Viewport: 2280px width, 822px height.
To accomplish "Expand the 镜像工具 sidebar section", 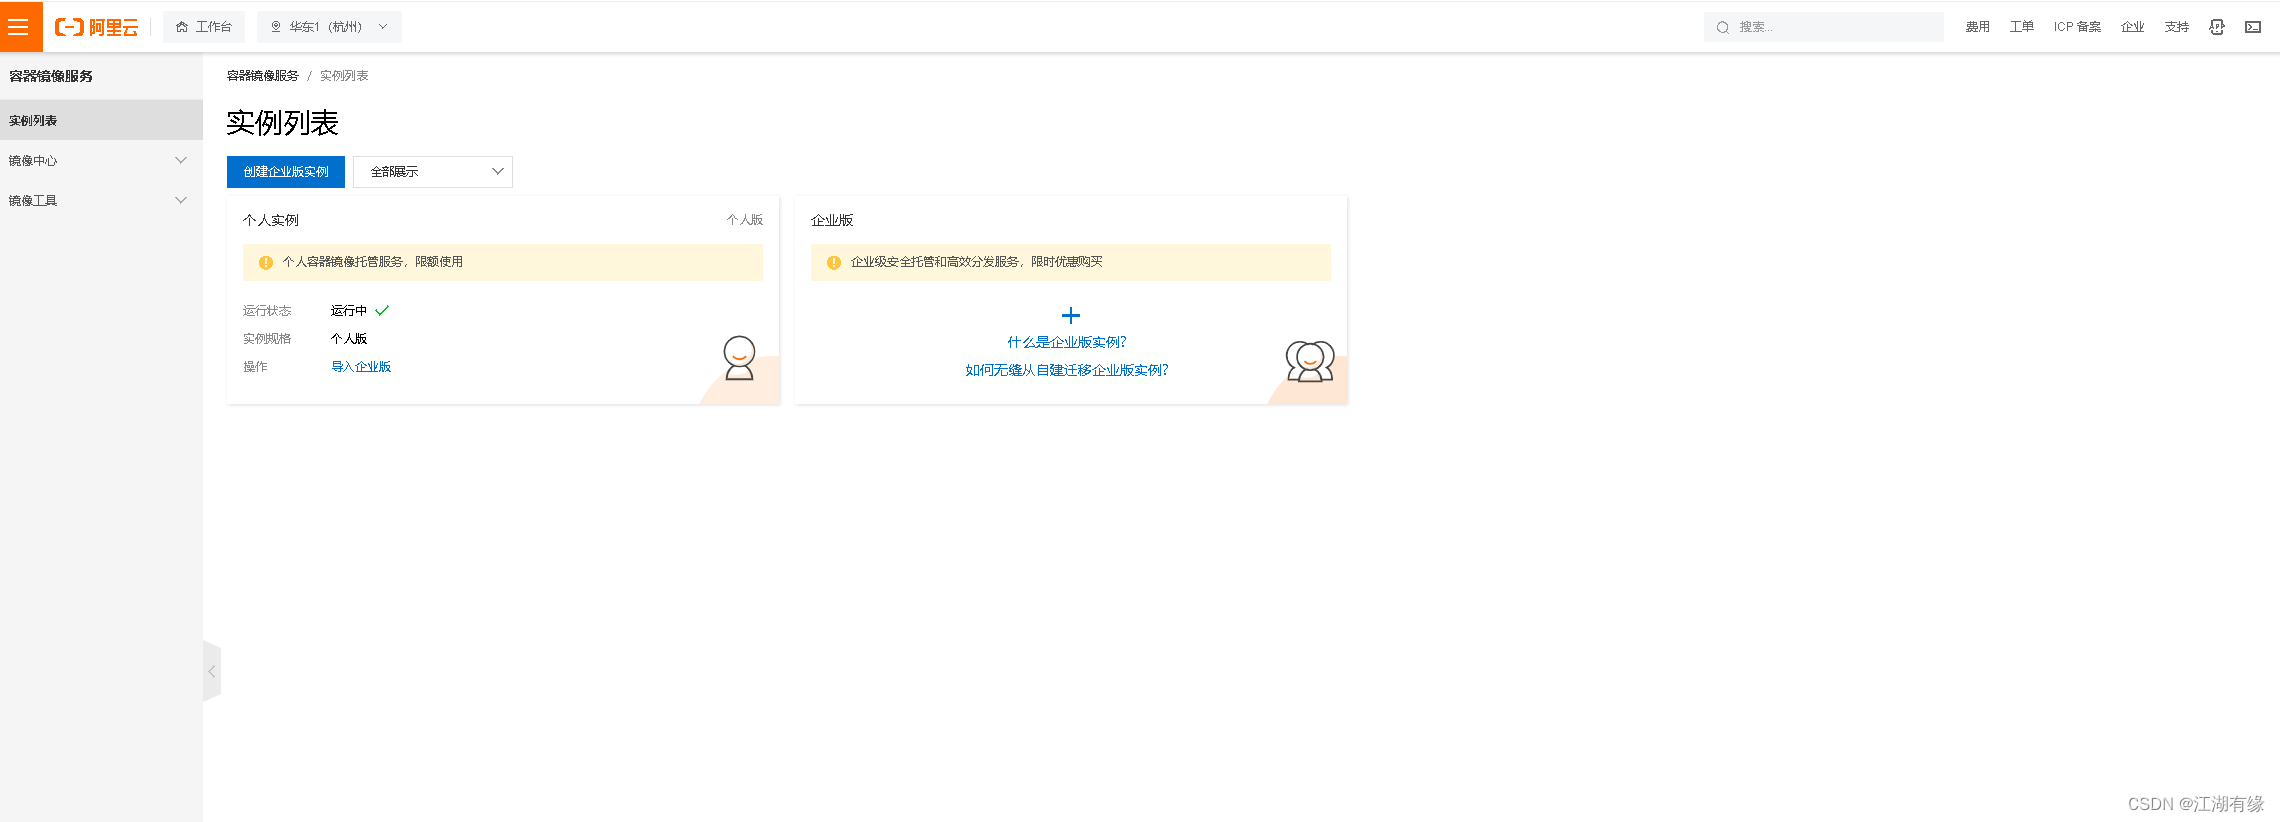I will coord(101,200).
